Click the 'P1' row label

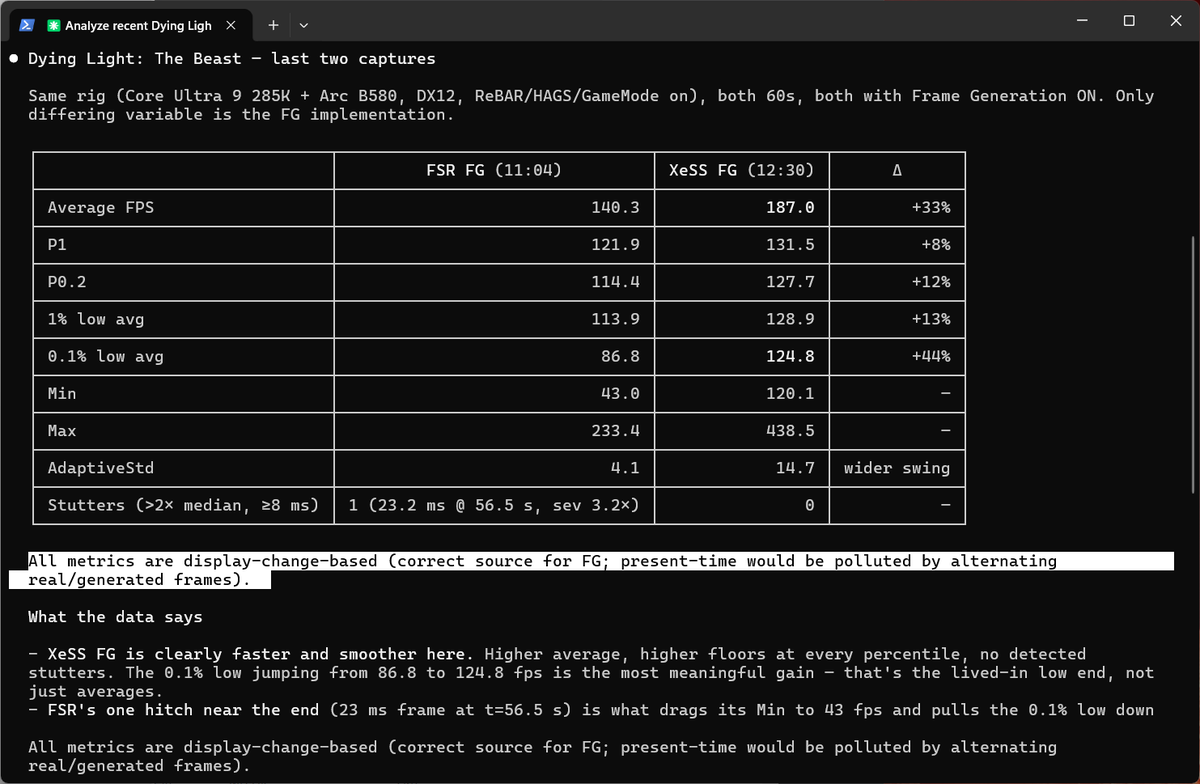click(57, 244)
